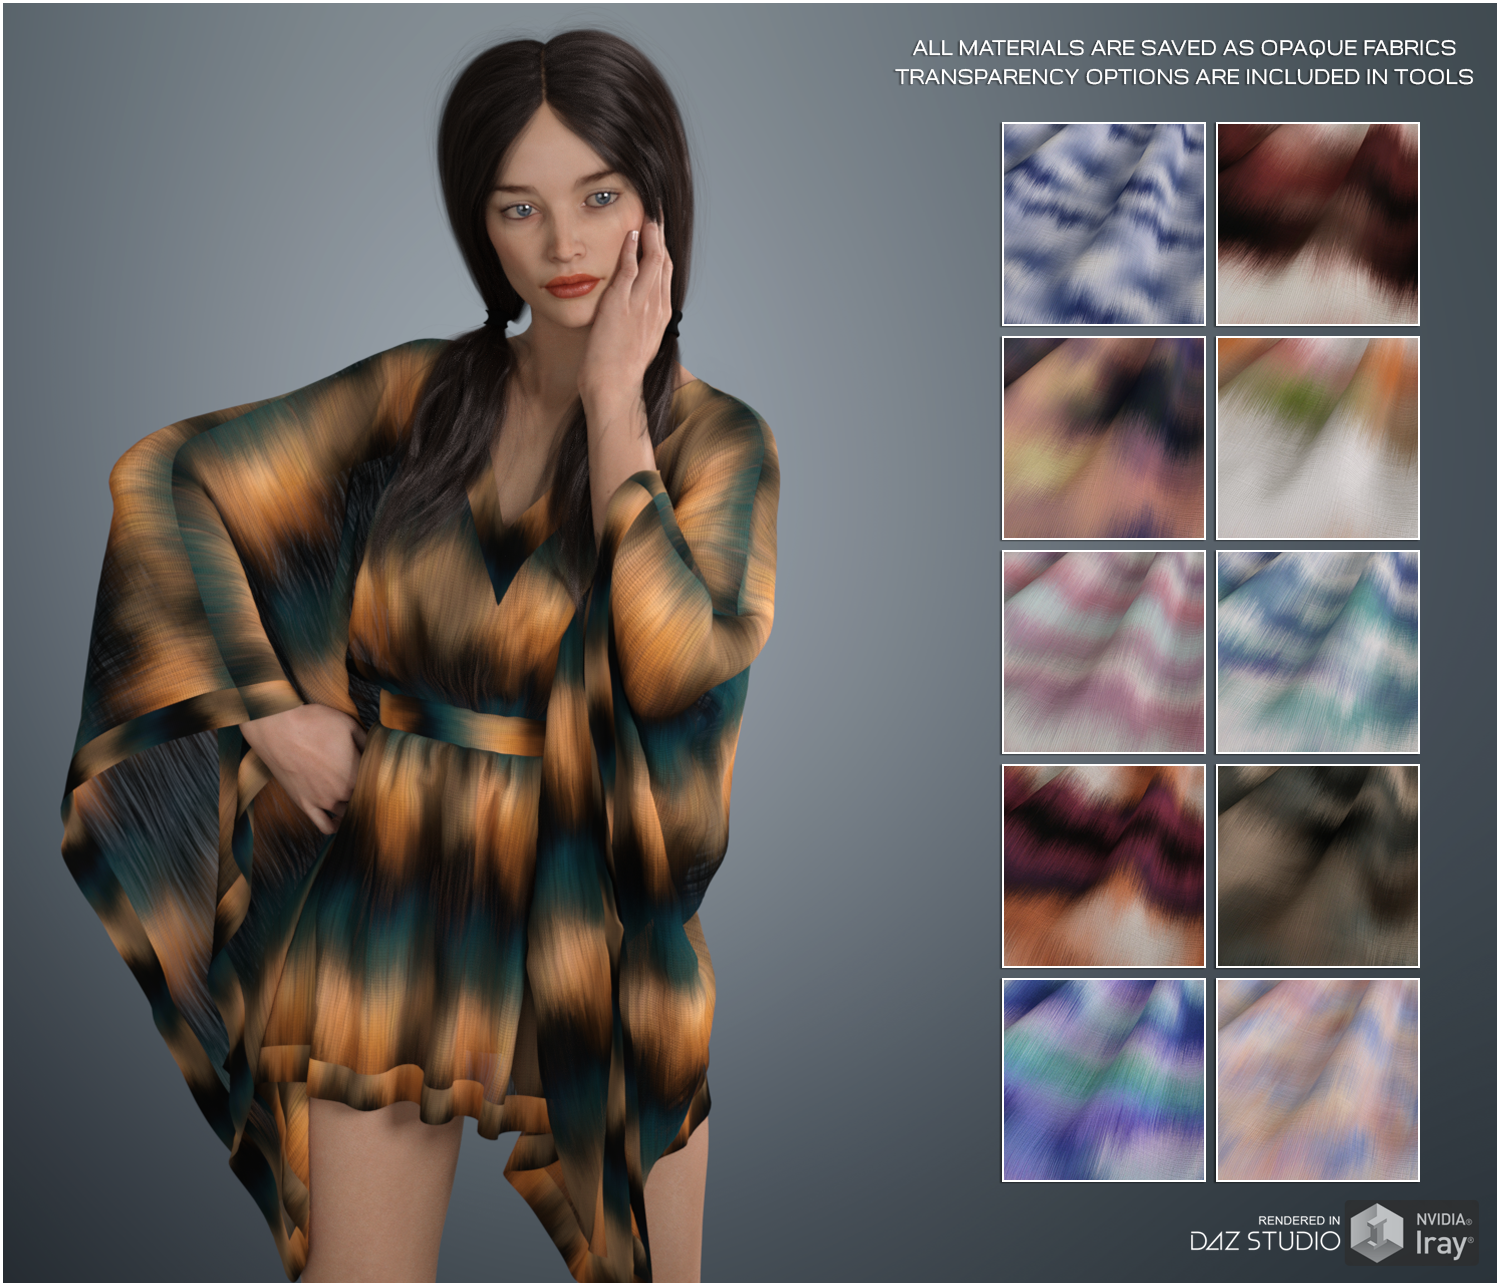Select the burgundy and orange fabric swatch

(1103, 866)
